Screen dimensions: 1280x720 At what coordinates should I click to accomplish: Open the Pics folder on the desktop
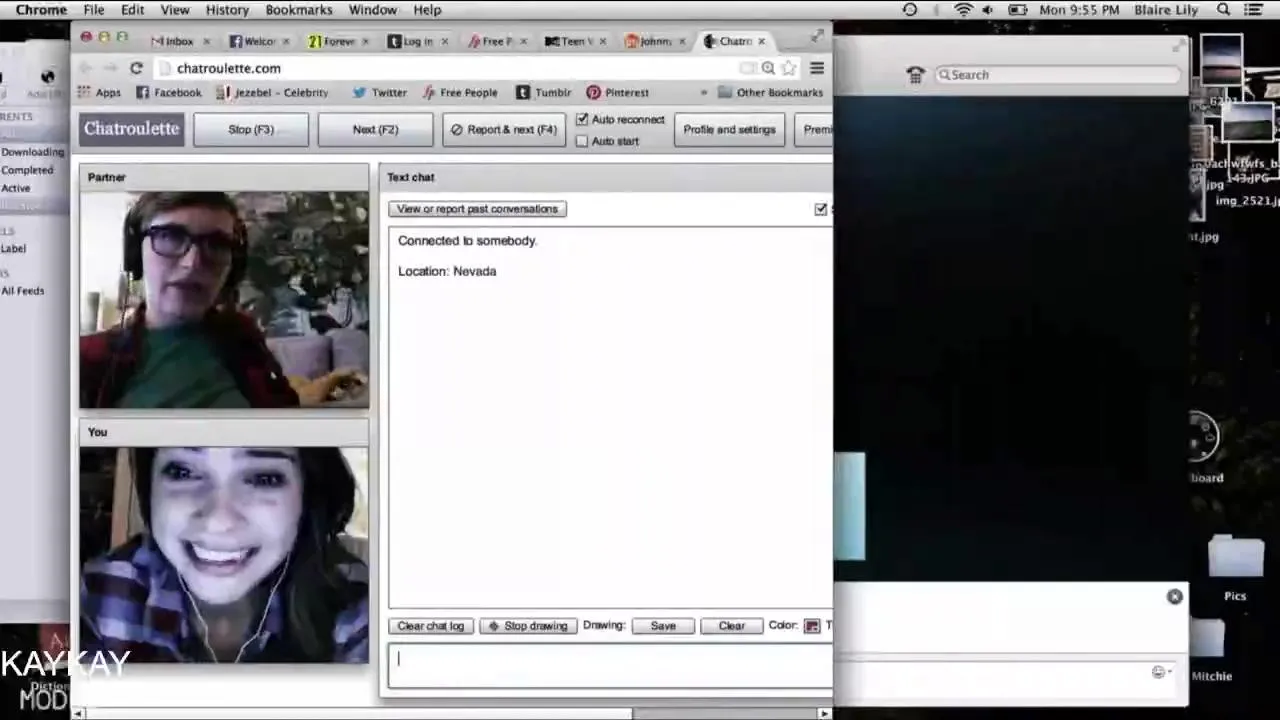[1236, 567]
